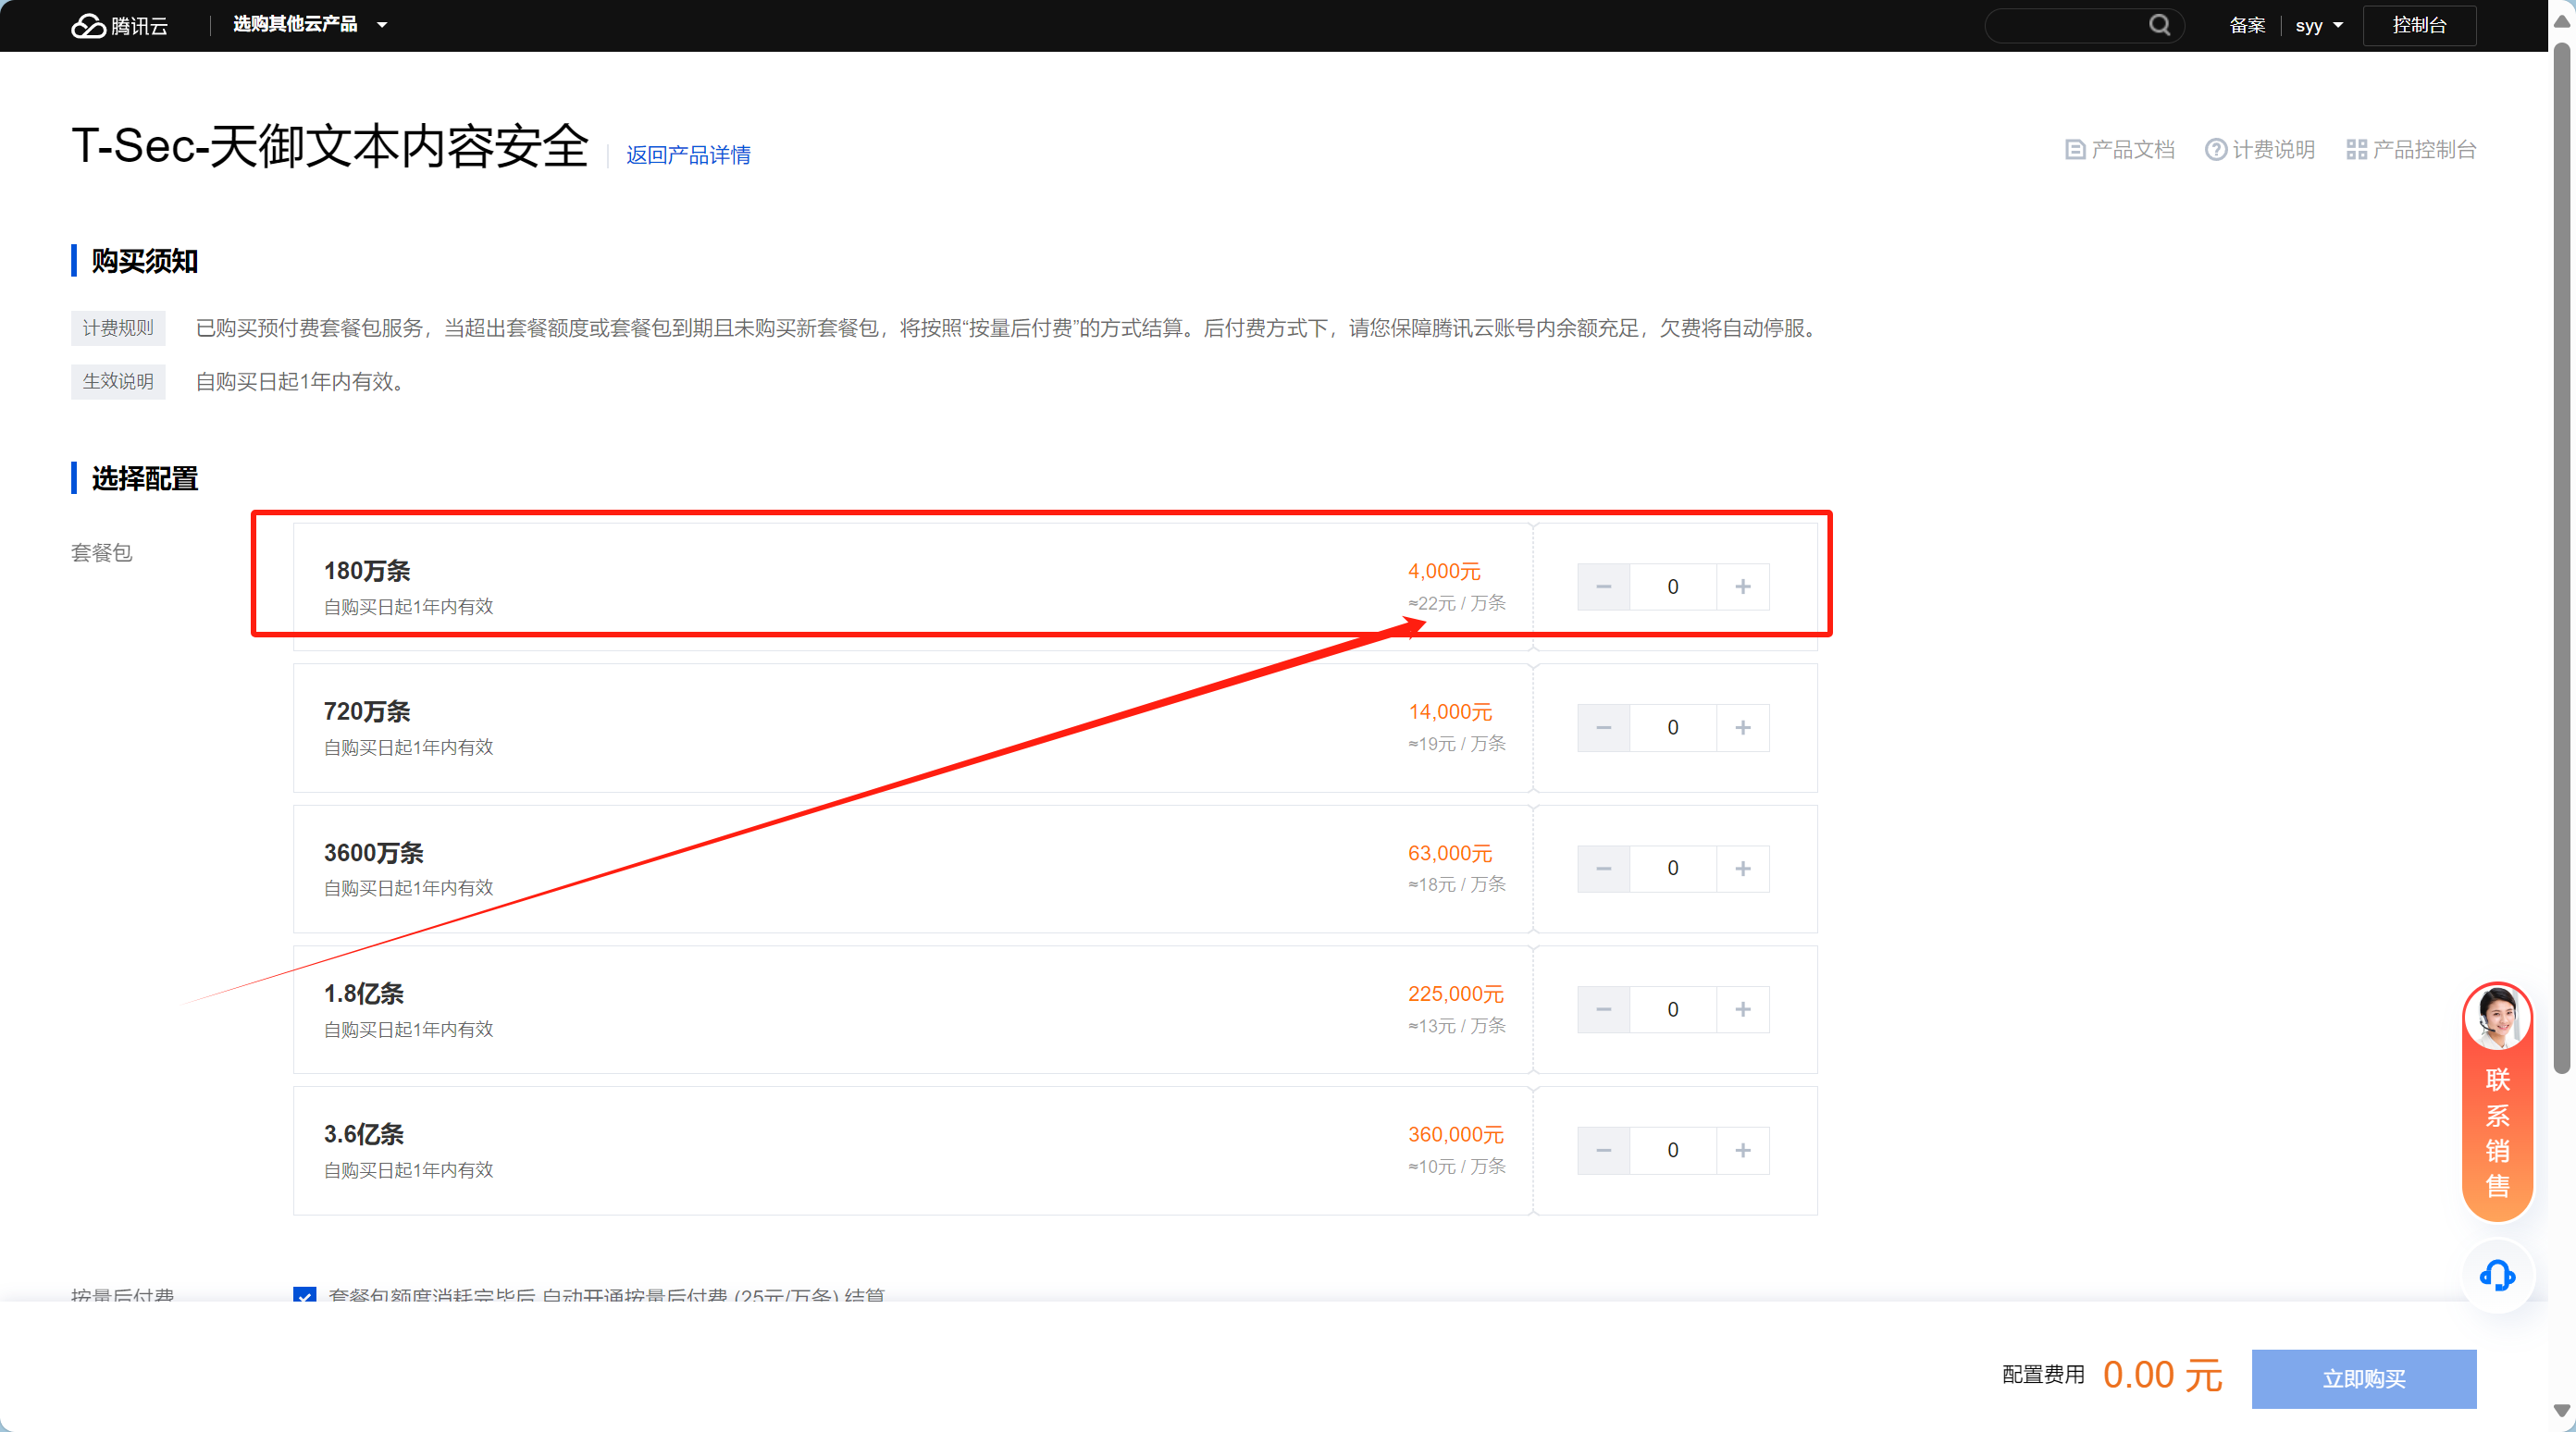Click the 套餐包 row label
This screenshot has width=2576, height=1432.
[x=101, y=553]
